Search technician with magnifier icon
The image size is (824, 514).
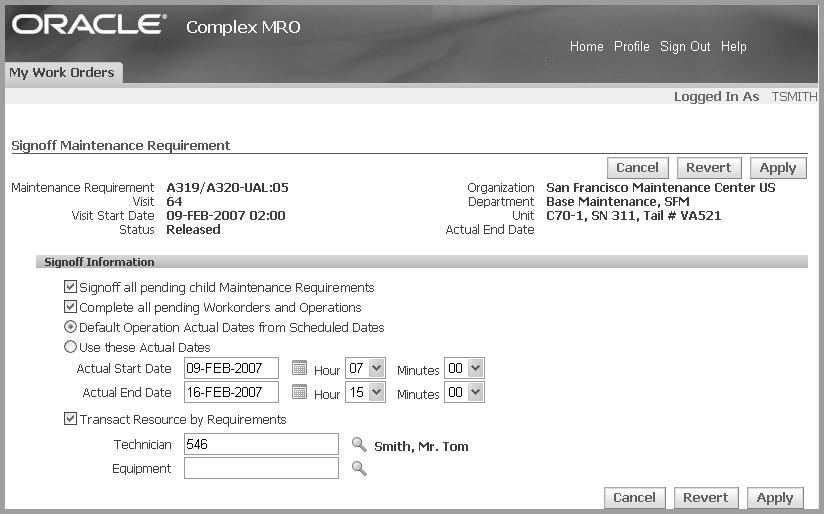coord(359,445)
